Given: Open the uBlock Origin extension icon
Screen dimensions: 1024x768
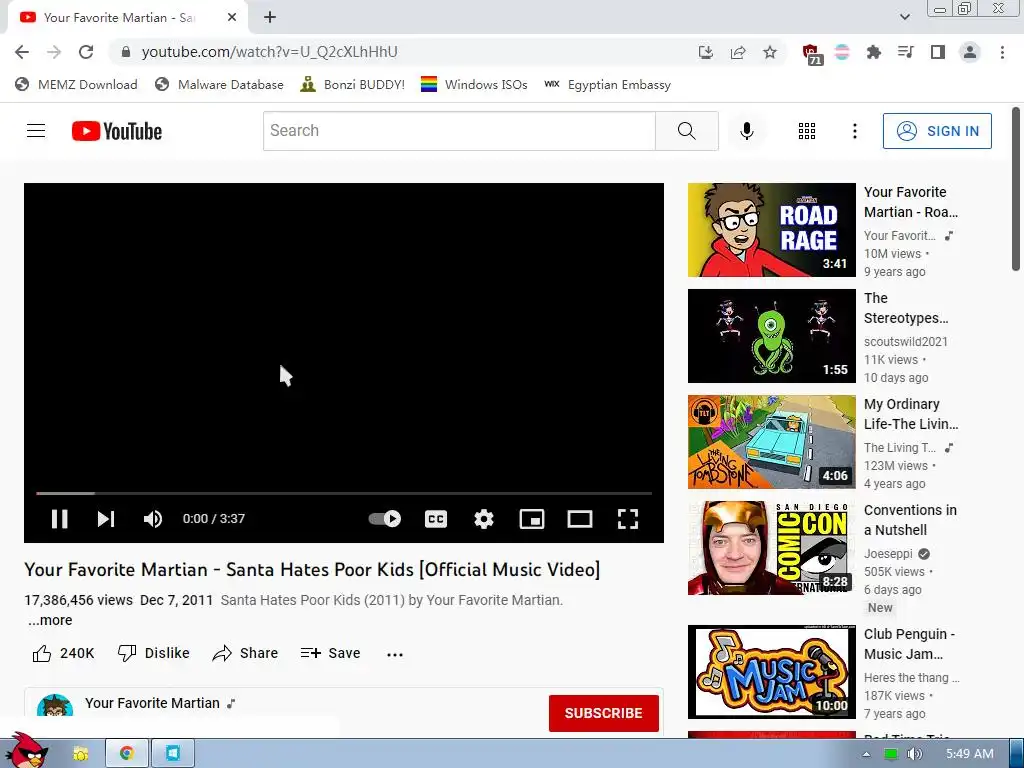Looking at the screenshot, I should pos(812,54).
